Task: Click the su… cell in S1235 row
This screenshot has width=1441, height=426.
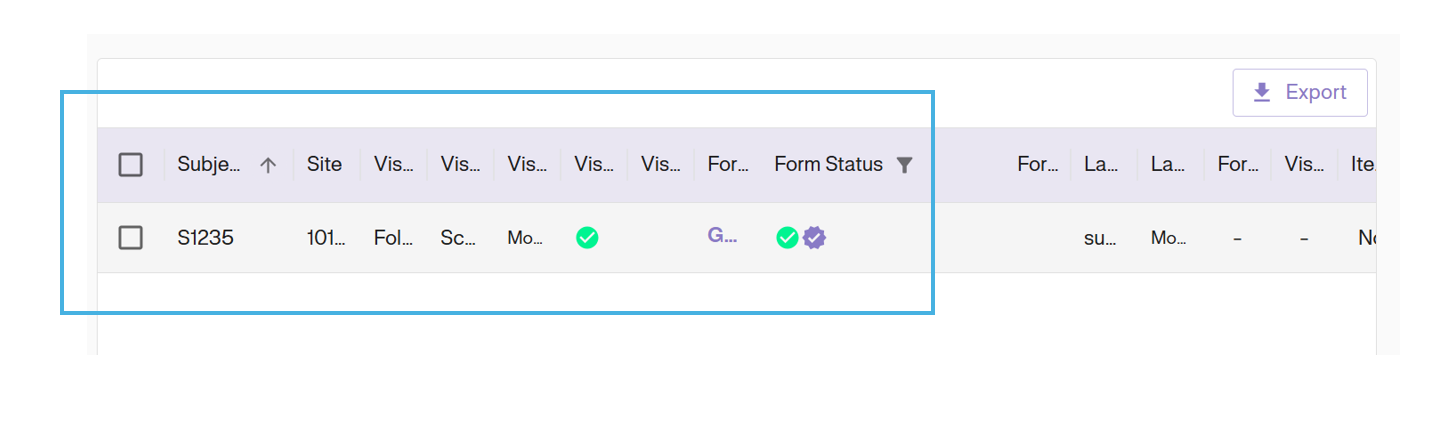Action: point(1100,238)
